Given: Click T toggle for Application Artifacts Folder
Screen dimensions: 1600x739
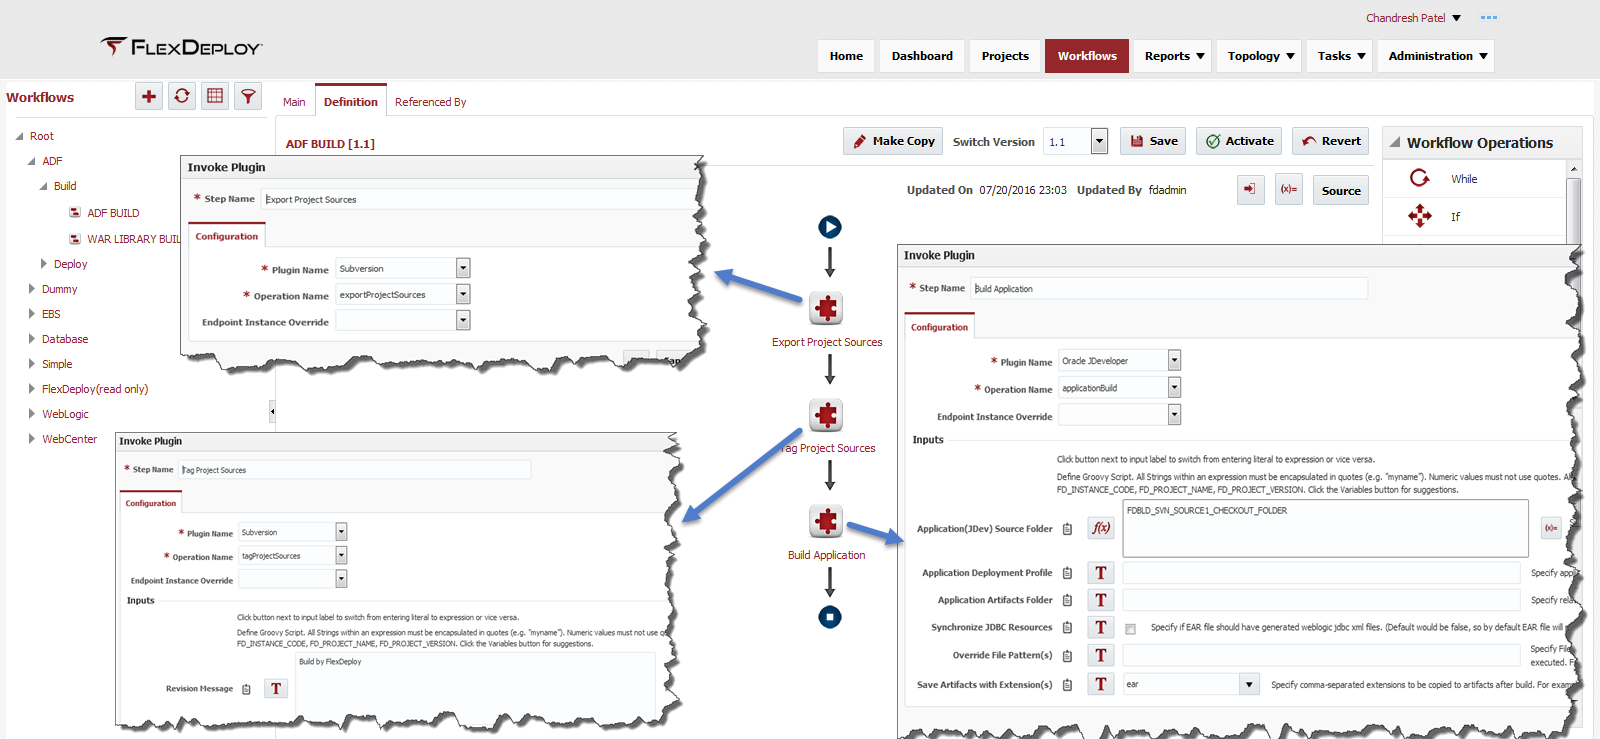Looking at the screenshot, I should [1101, 600].
